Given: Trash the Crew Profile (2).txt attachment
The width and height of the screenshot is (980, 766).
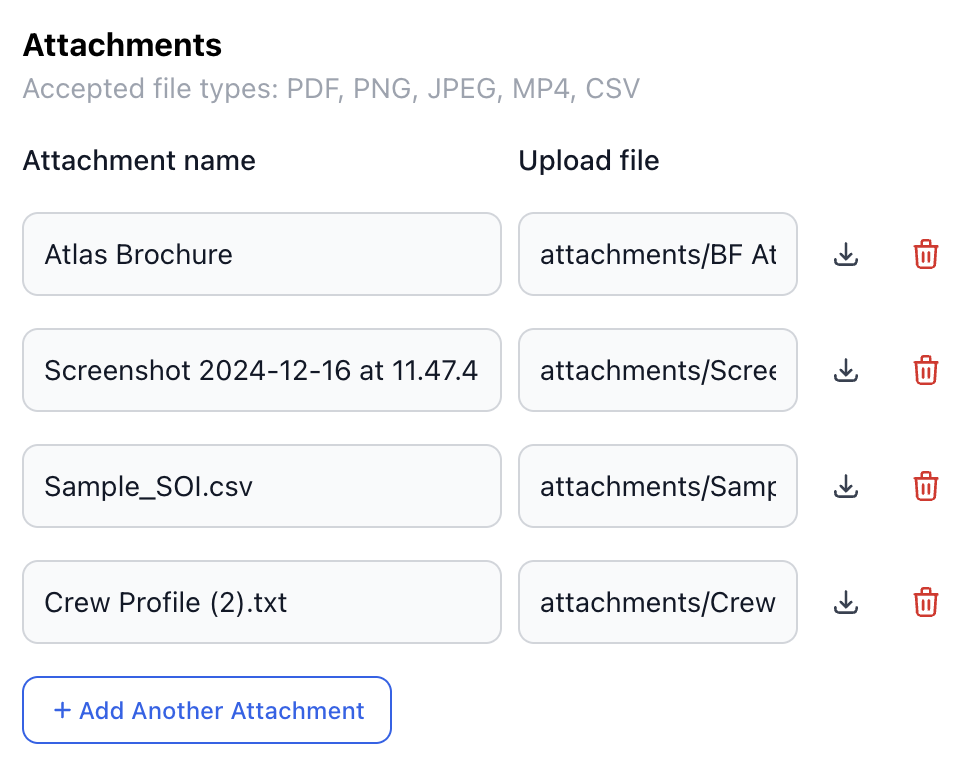Looking at the screenshot, I should 926,603.
